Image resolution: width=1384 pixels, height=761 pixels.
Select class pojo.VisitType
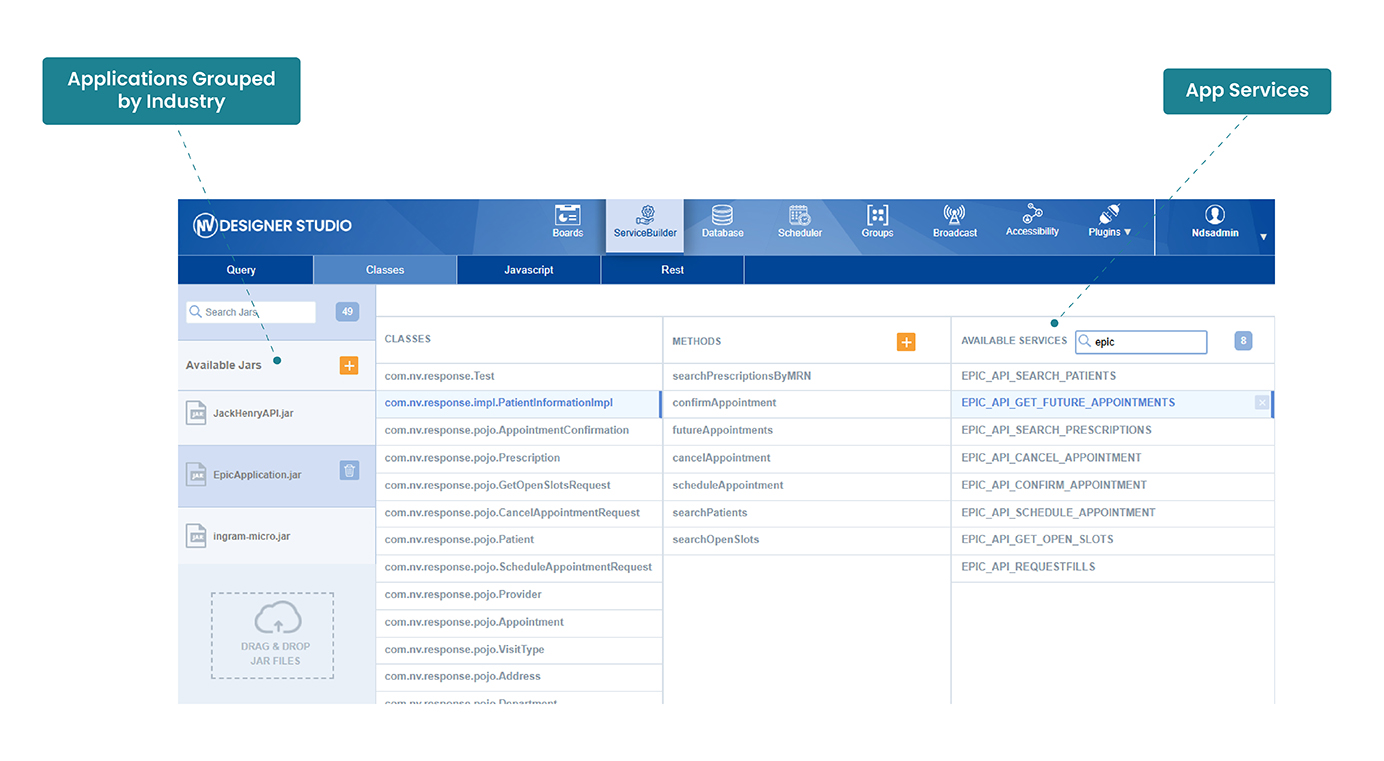click(519, 649)
